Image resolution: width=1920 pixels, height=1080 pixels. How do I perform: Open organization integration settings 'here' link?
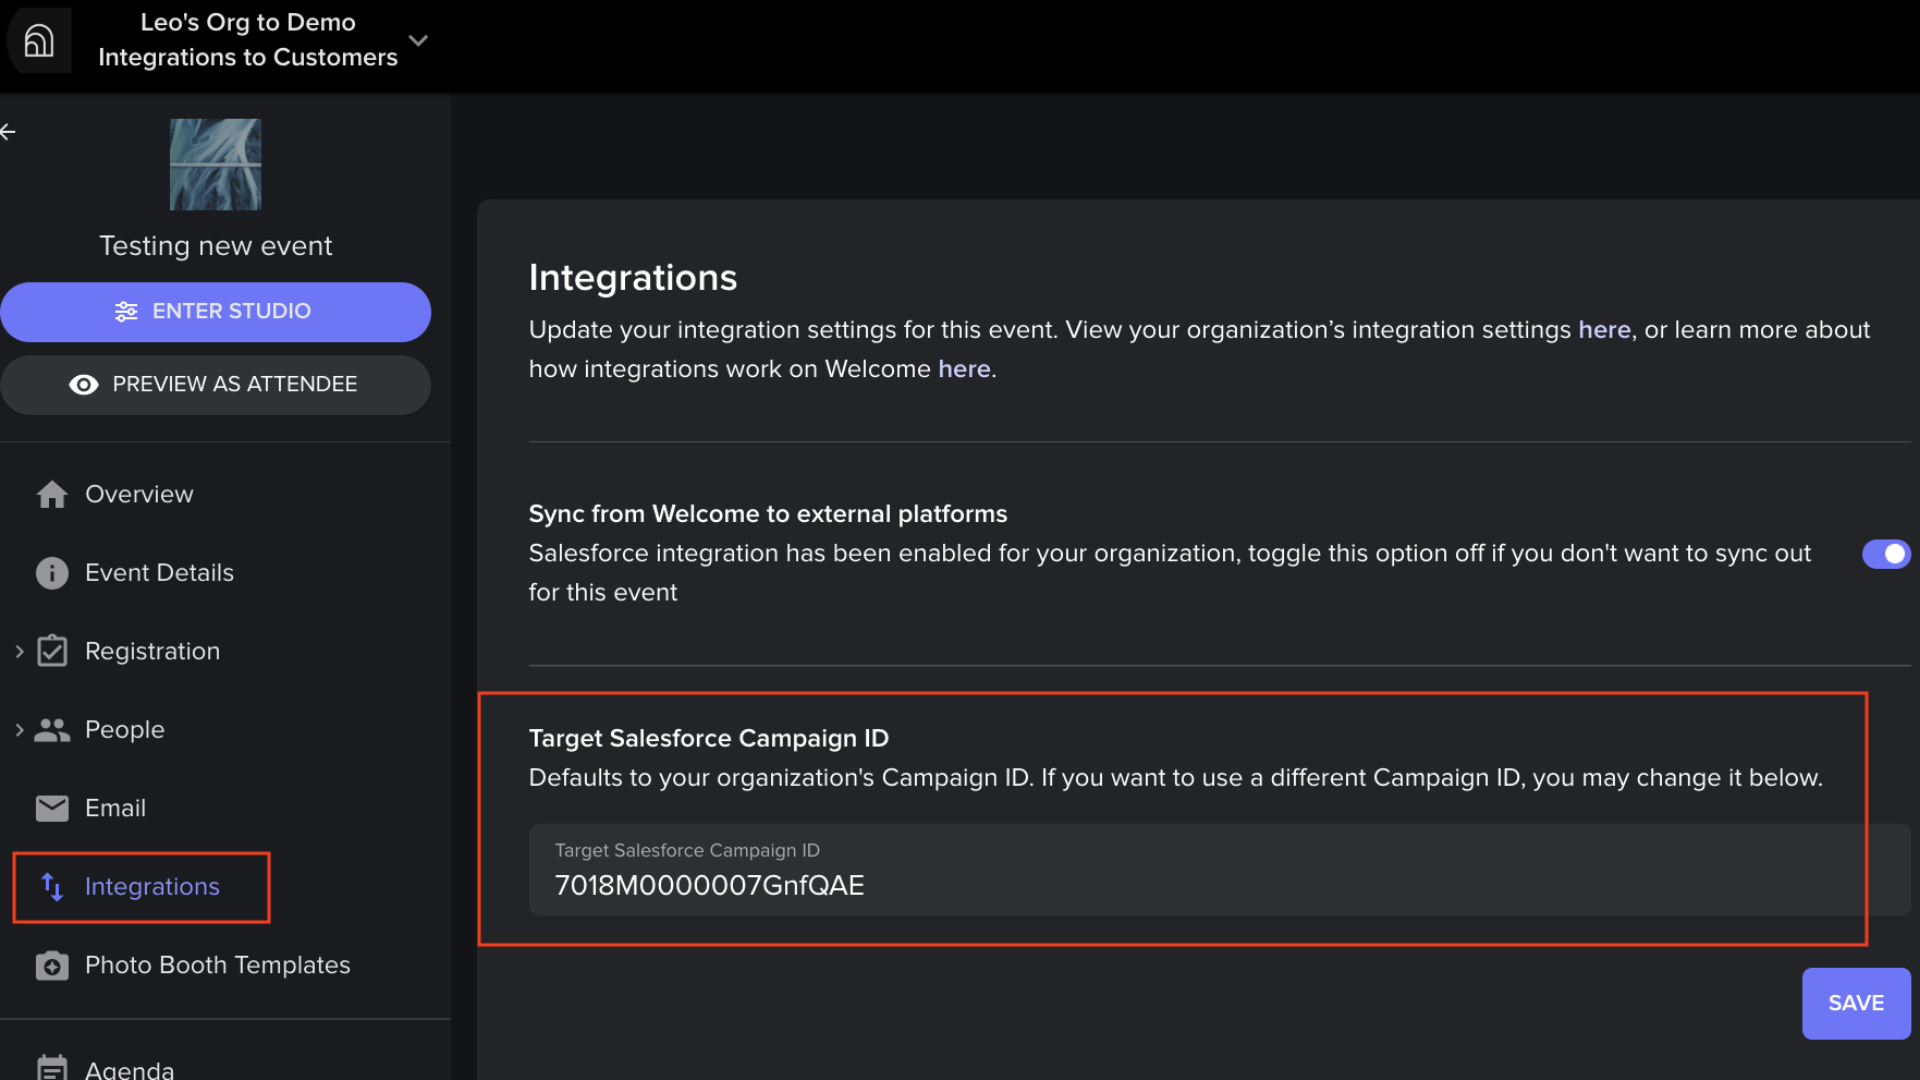1604,330
